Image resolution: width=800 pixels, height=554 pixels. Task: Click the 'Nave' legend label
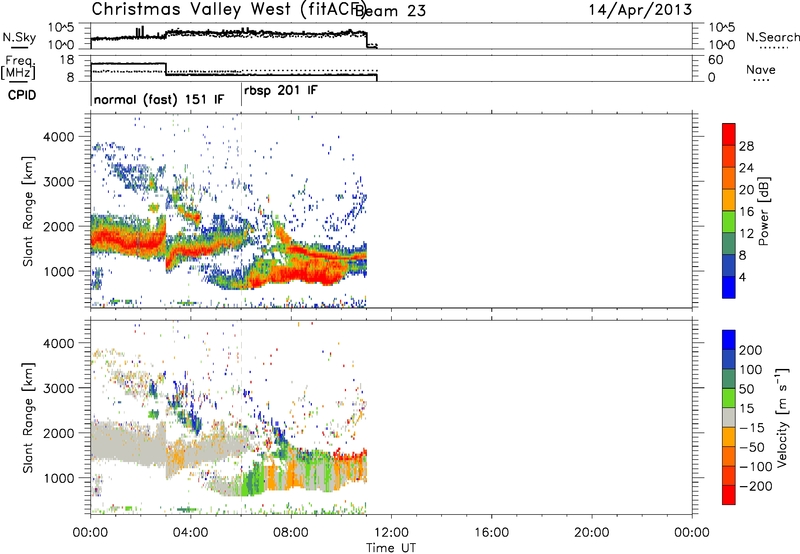pyautogui.click(x=760, y=70)
